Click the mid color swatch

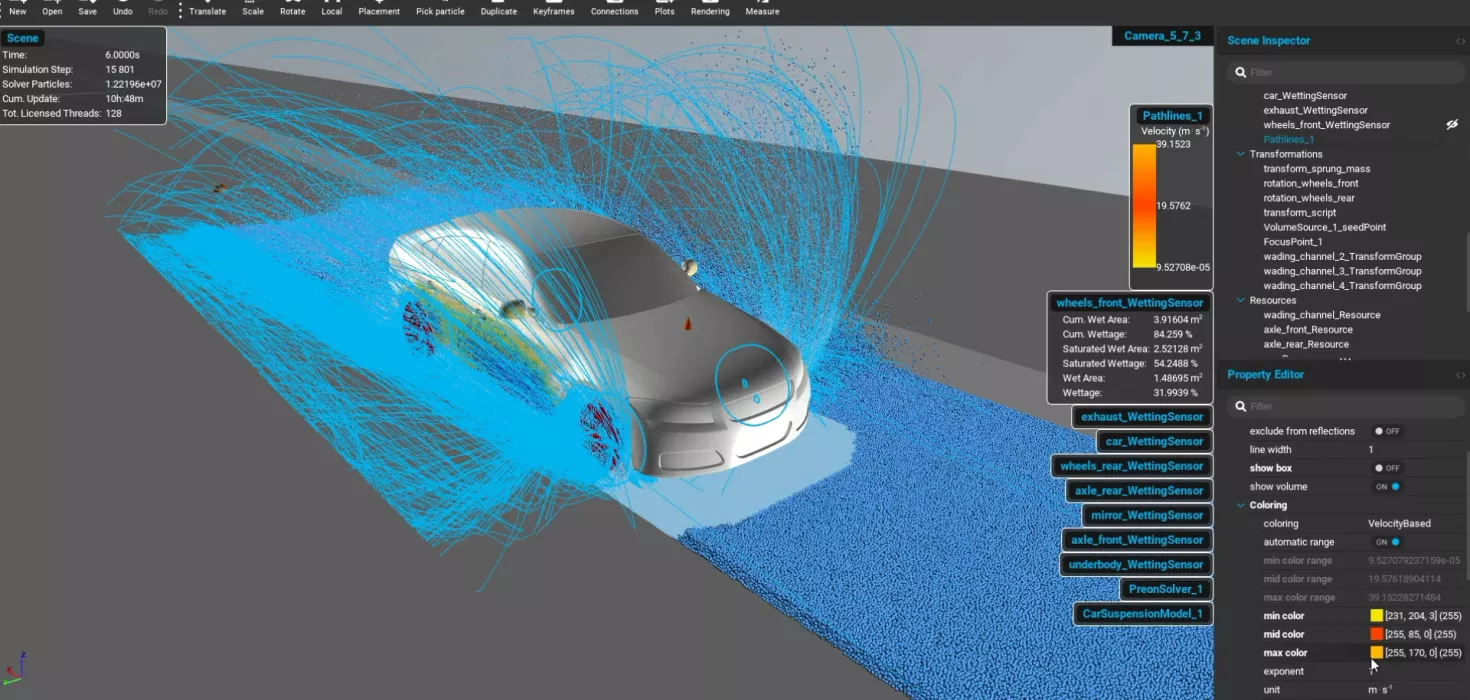click(1376, 634)
